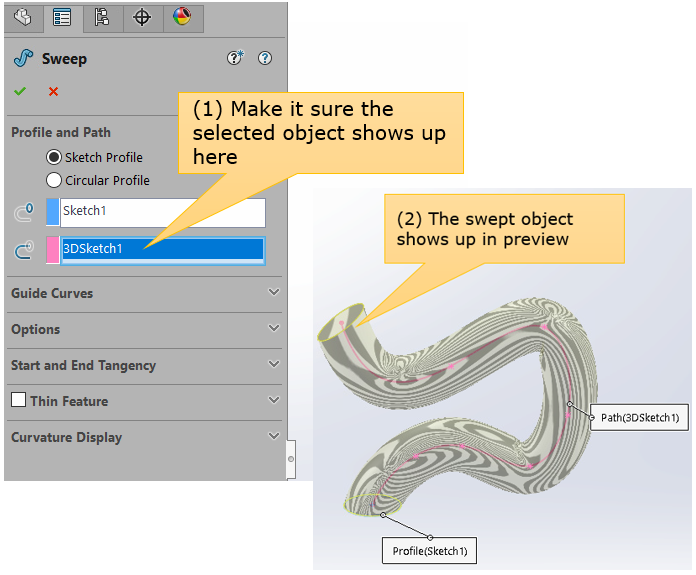Enable the Thin Feature checkbox
The height and width of the screenshot is (575, 696).
[x=19, y=400]
